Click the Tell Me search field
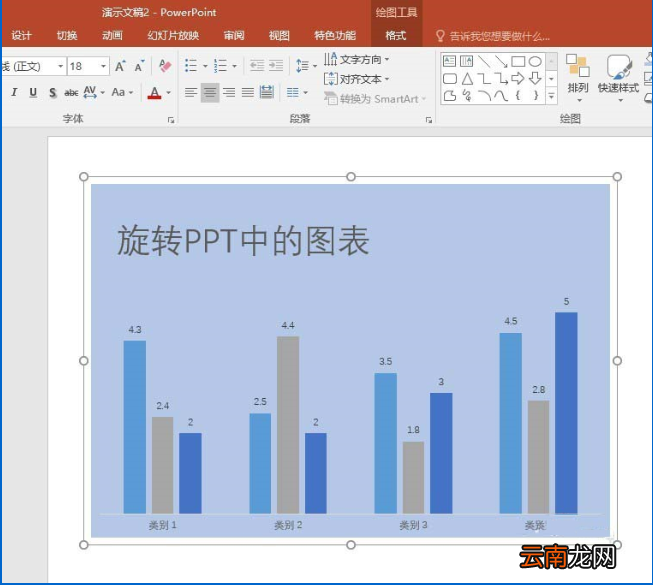This screenshot has width=653, height=585. (499, 36)
